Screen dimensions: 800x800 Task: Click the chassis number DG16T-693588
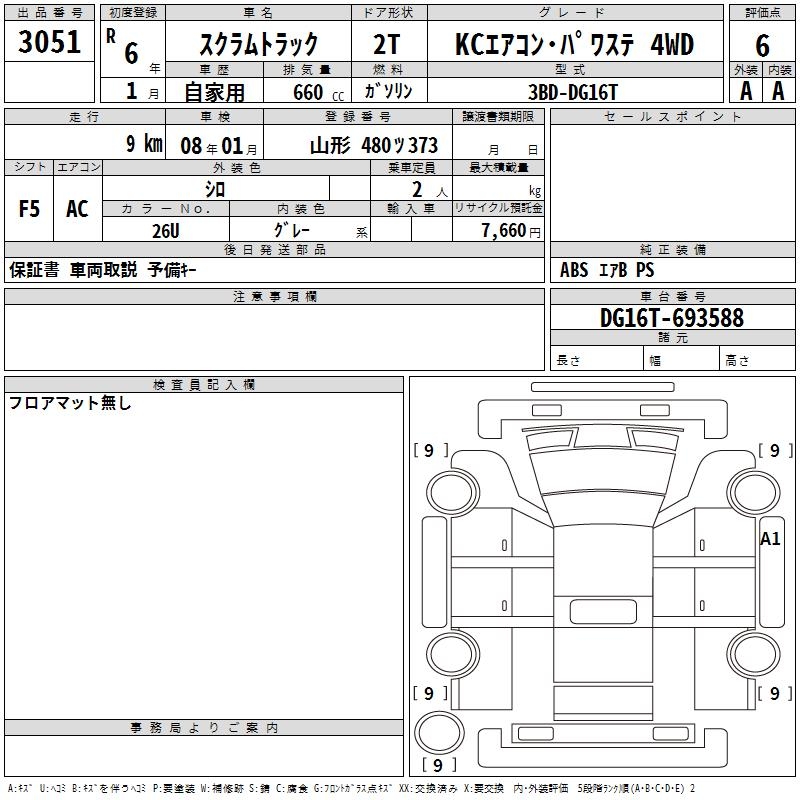672,317
